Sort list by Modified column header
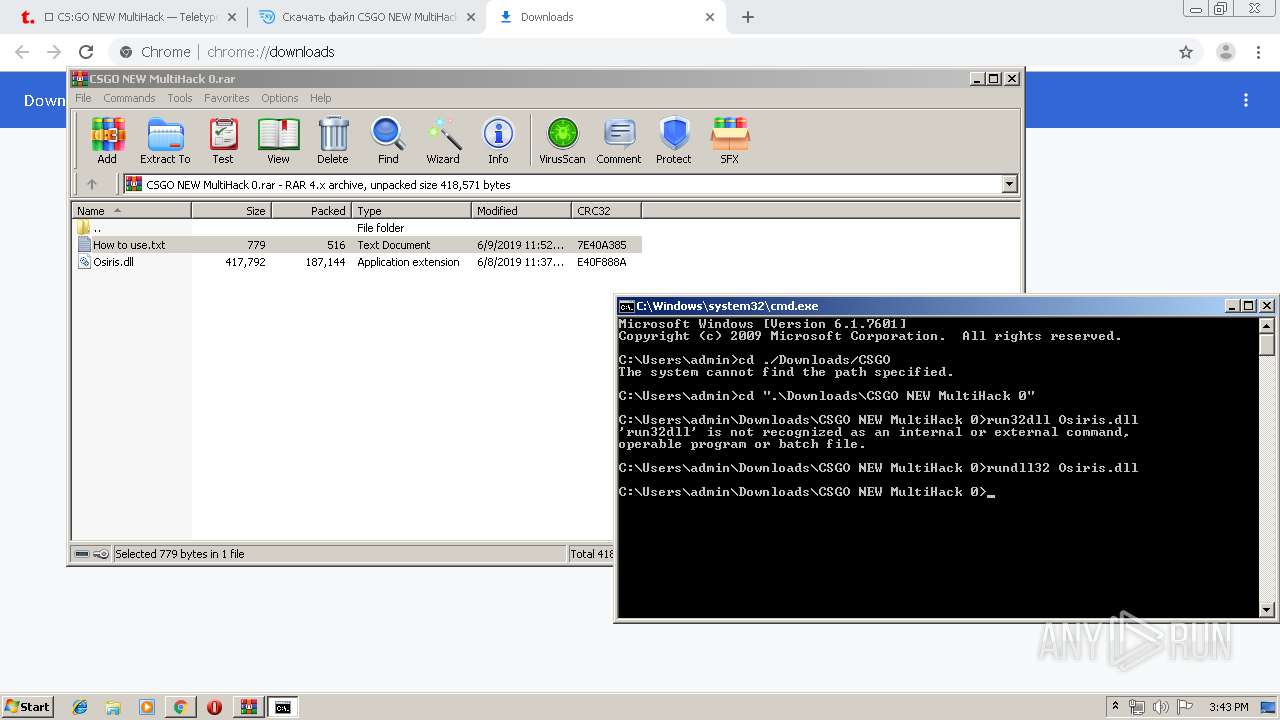Screen dimensions: 1280x720 [x=521, y=211]
